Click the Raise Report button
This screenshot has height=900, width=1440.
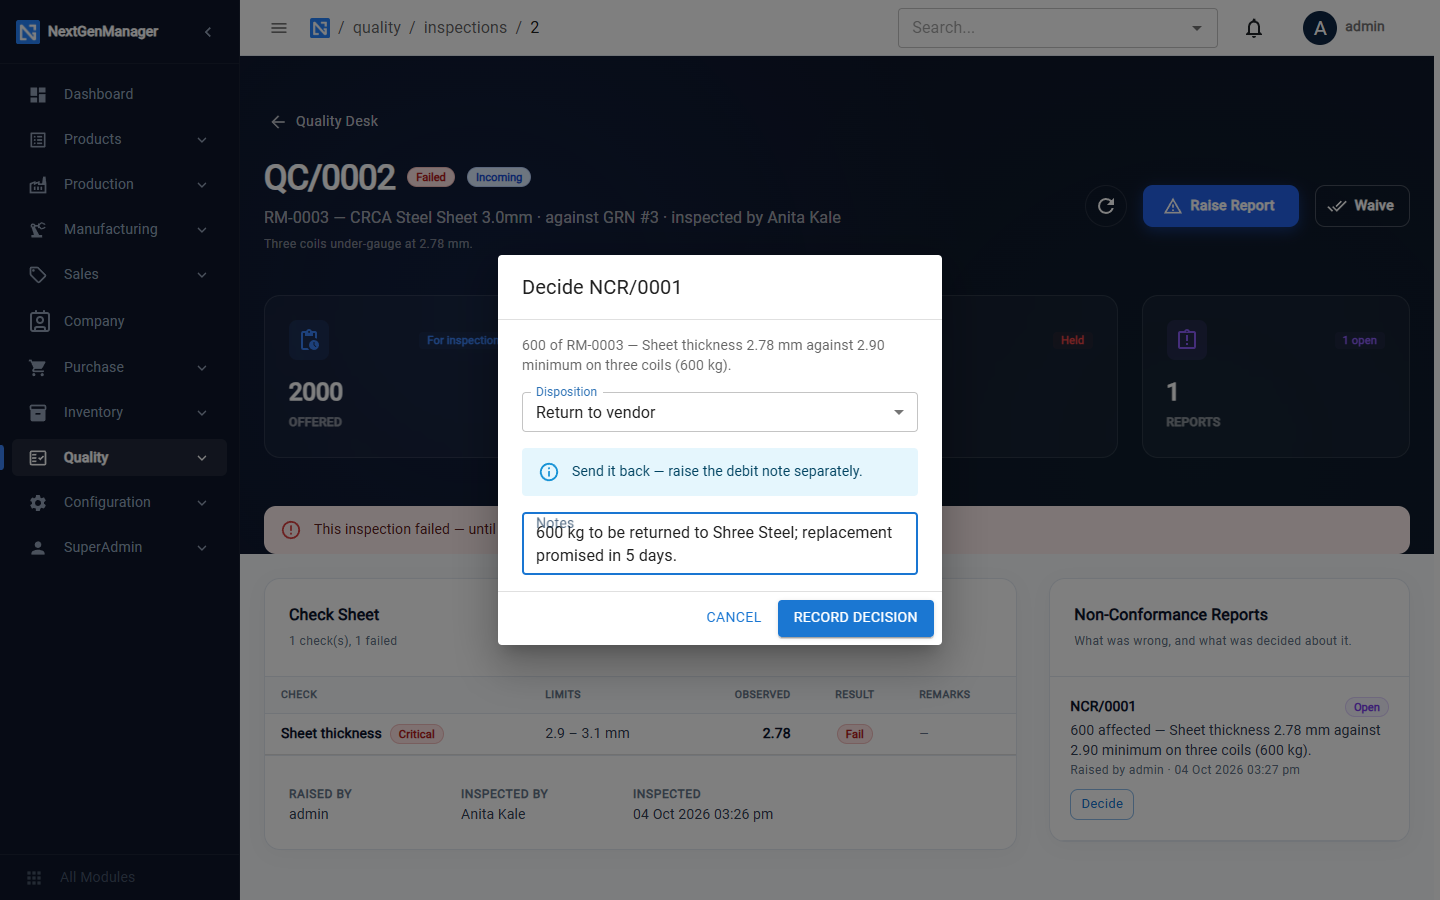[1221, 206]
